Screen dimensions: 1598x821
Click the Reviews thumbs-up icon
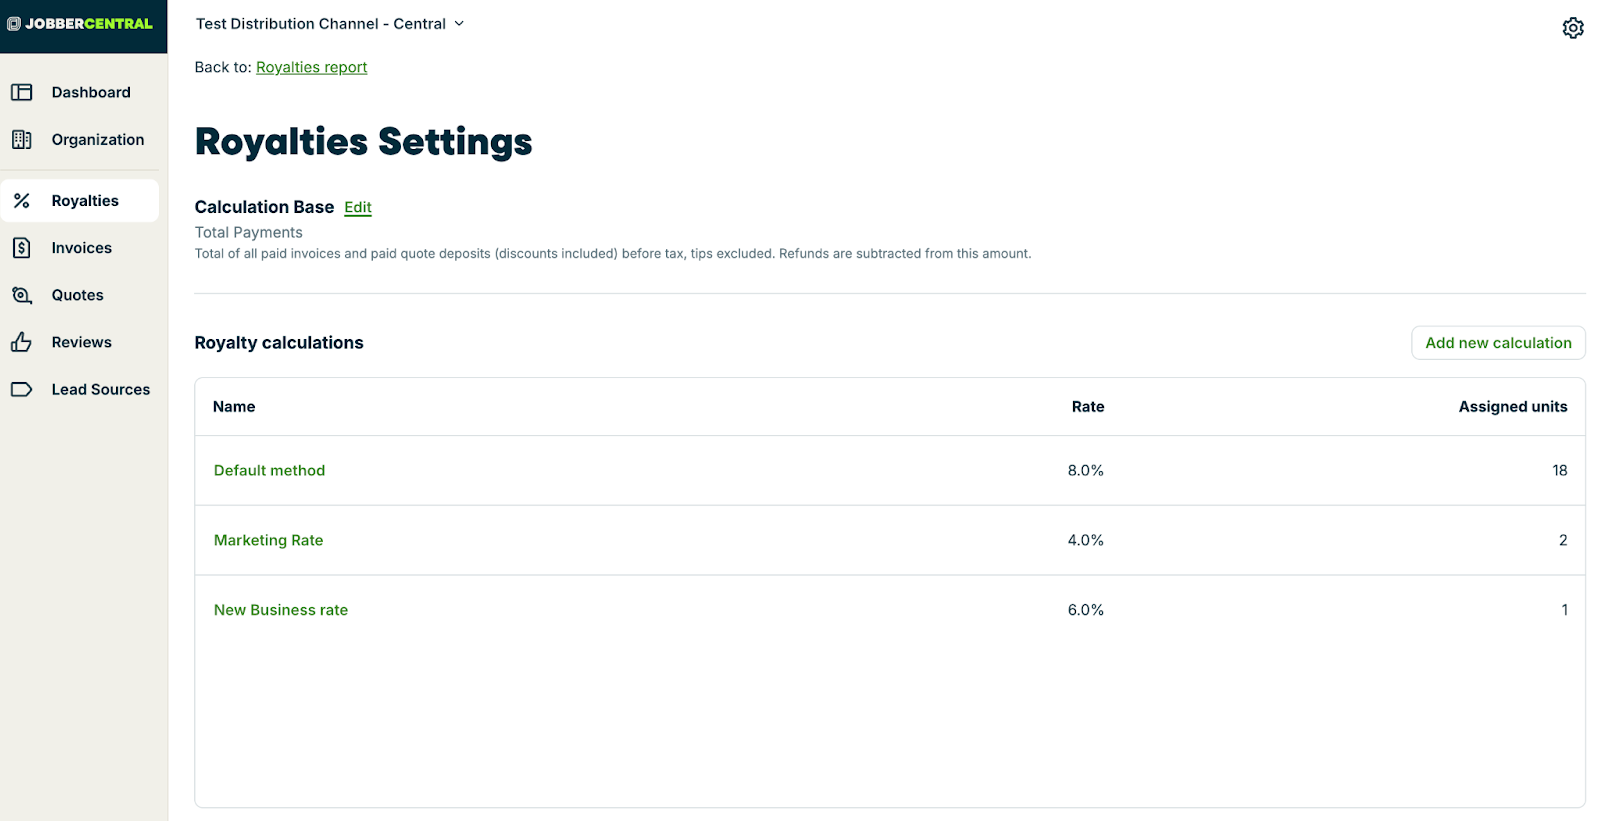pyautogui.click(x=22, y=342)
